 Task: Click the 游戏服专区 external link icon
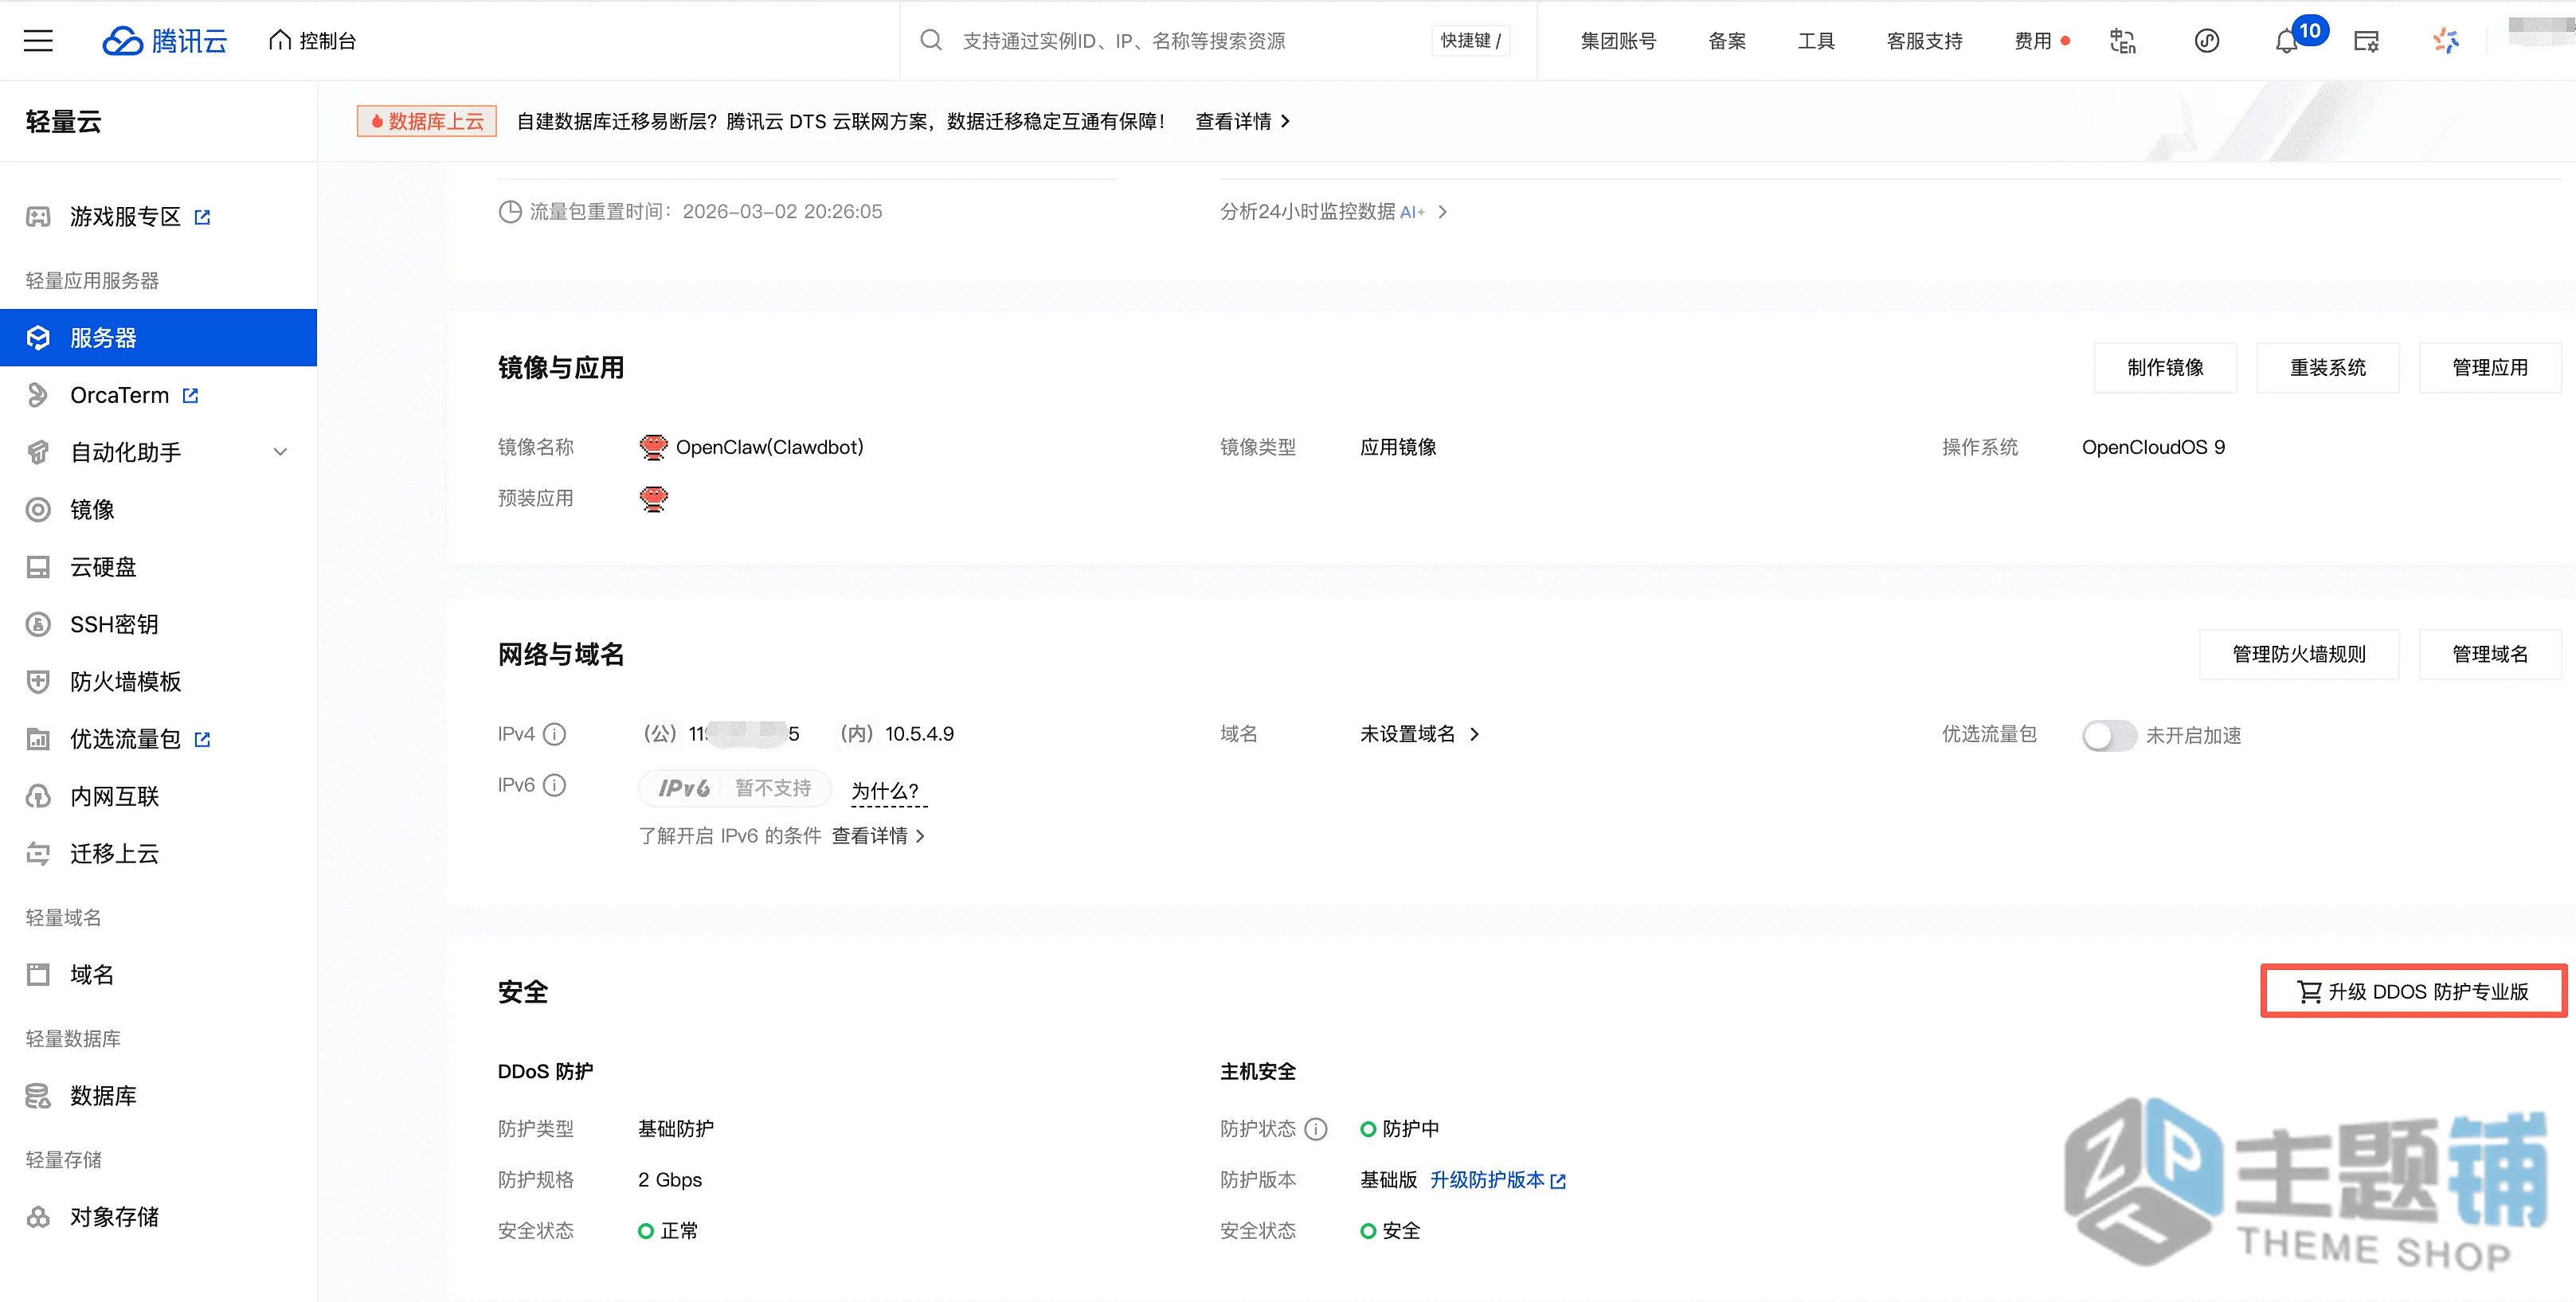coord(203,217)
